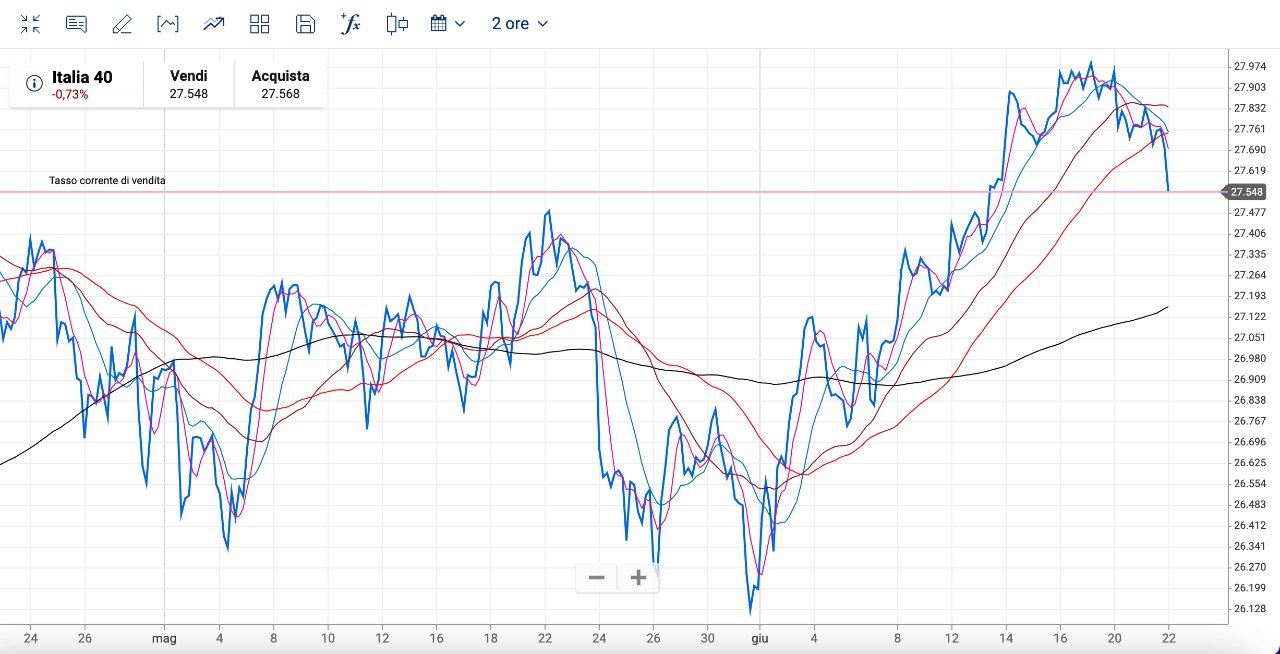This screenshot has height=654, width=1280.
Task: Click the info icon beside Italia 40
Action: tap(34, 83)
